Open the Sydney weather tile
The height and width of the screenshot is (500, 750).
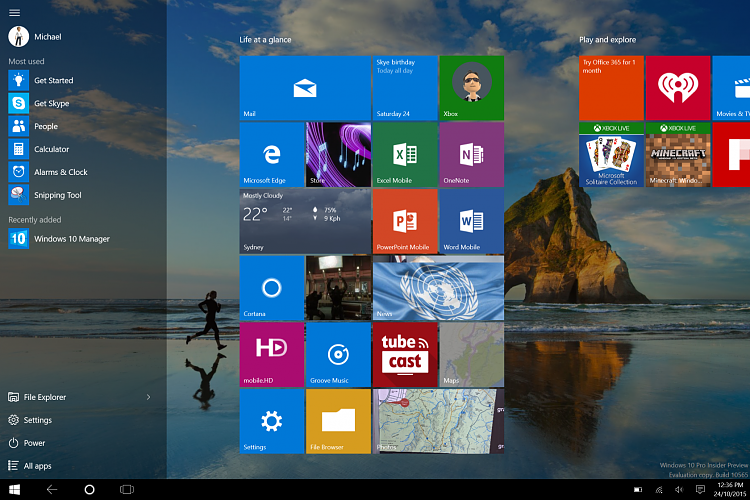pos(305,221)
